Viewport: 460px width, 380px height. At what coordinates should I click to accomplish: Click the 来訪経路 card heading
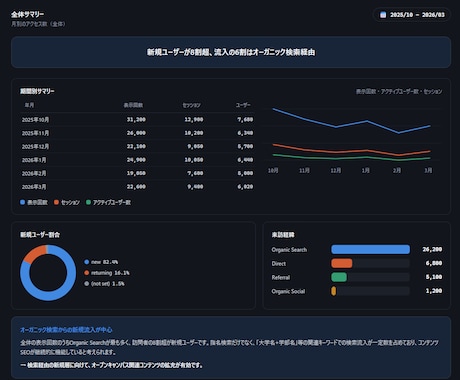(283, 235)
